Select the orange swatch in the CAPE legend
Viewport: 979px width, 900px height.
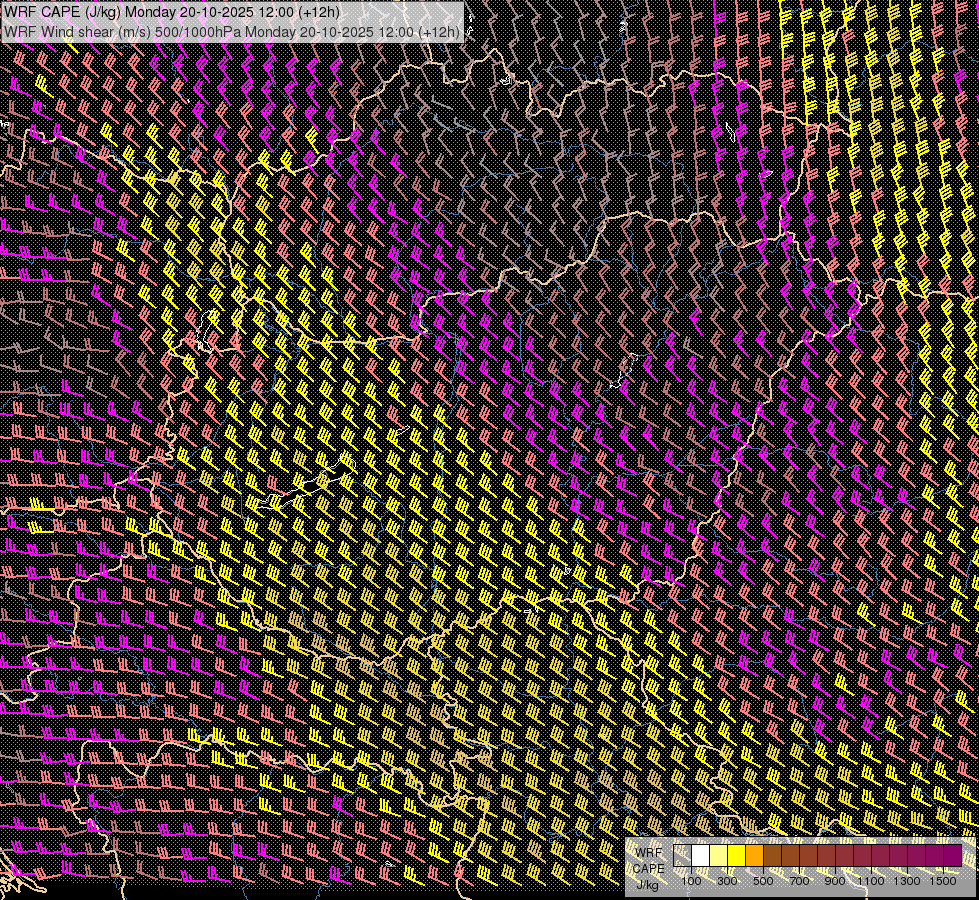coord(754,856)
